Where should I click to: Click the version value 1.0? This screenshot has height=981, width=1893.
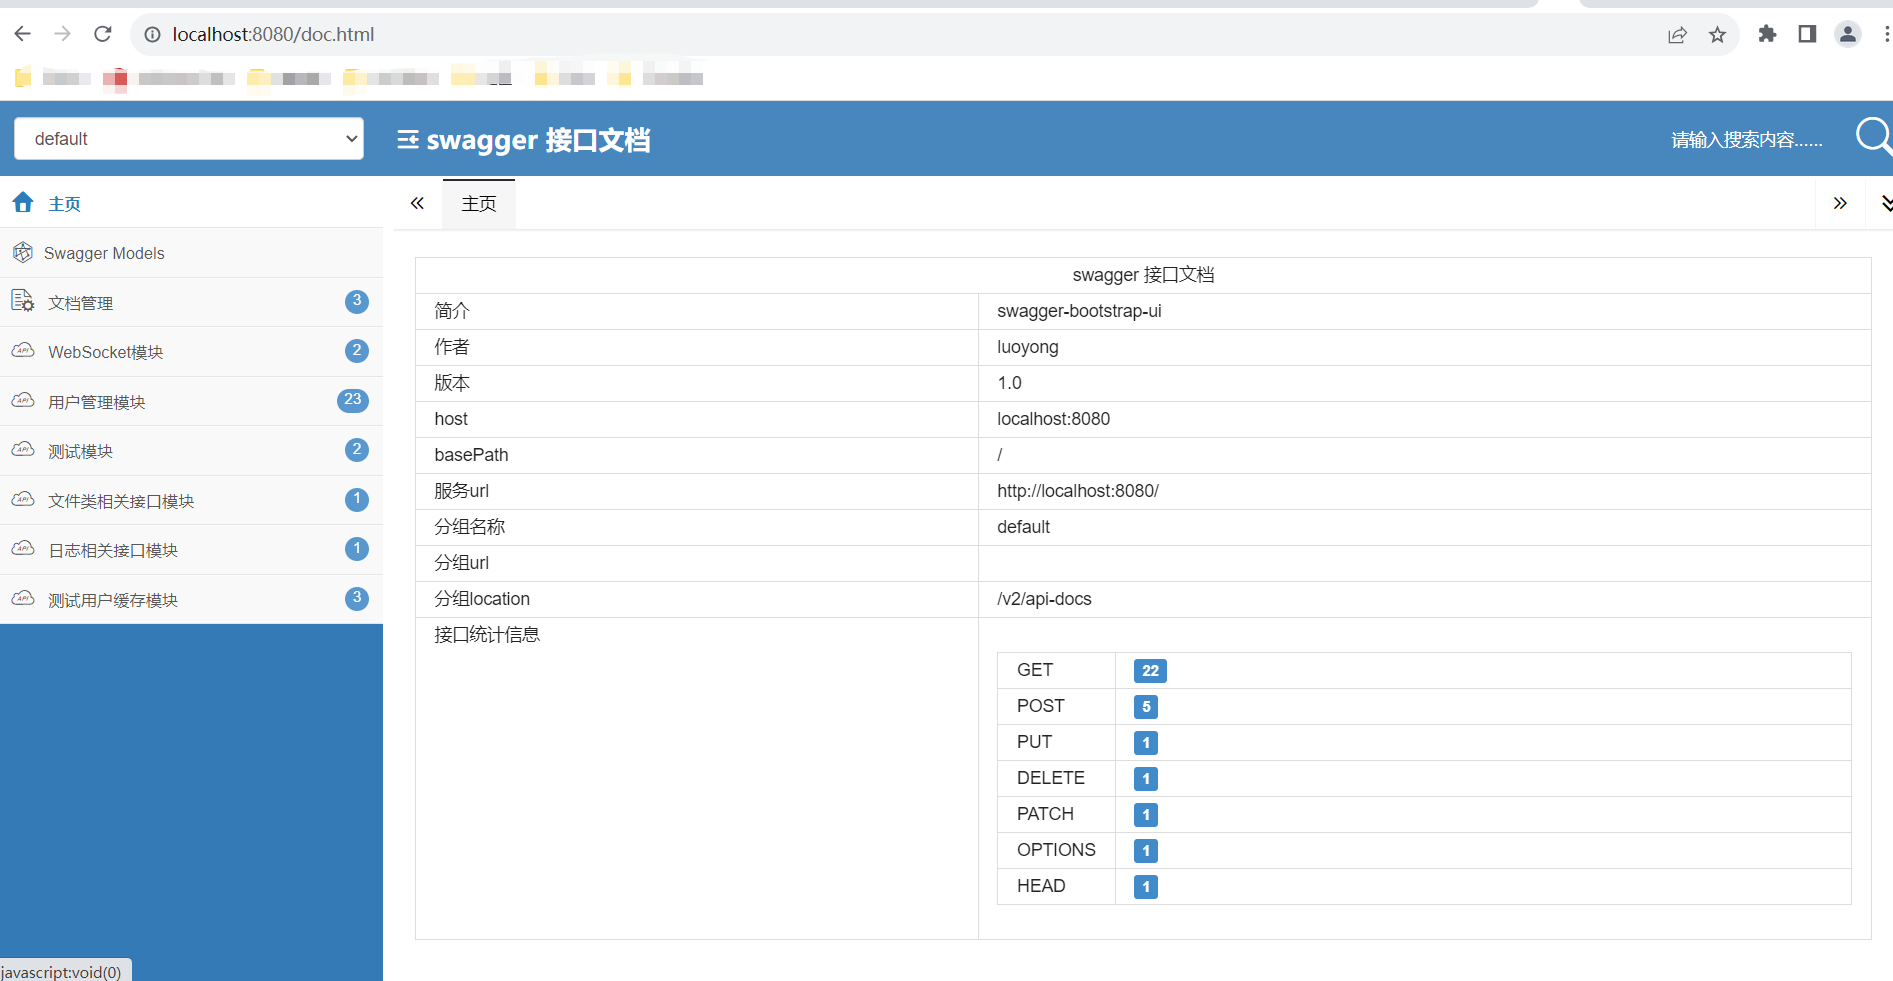(x=1009, y=383)
